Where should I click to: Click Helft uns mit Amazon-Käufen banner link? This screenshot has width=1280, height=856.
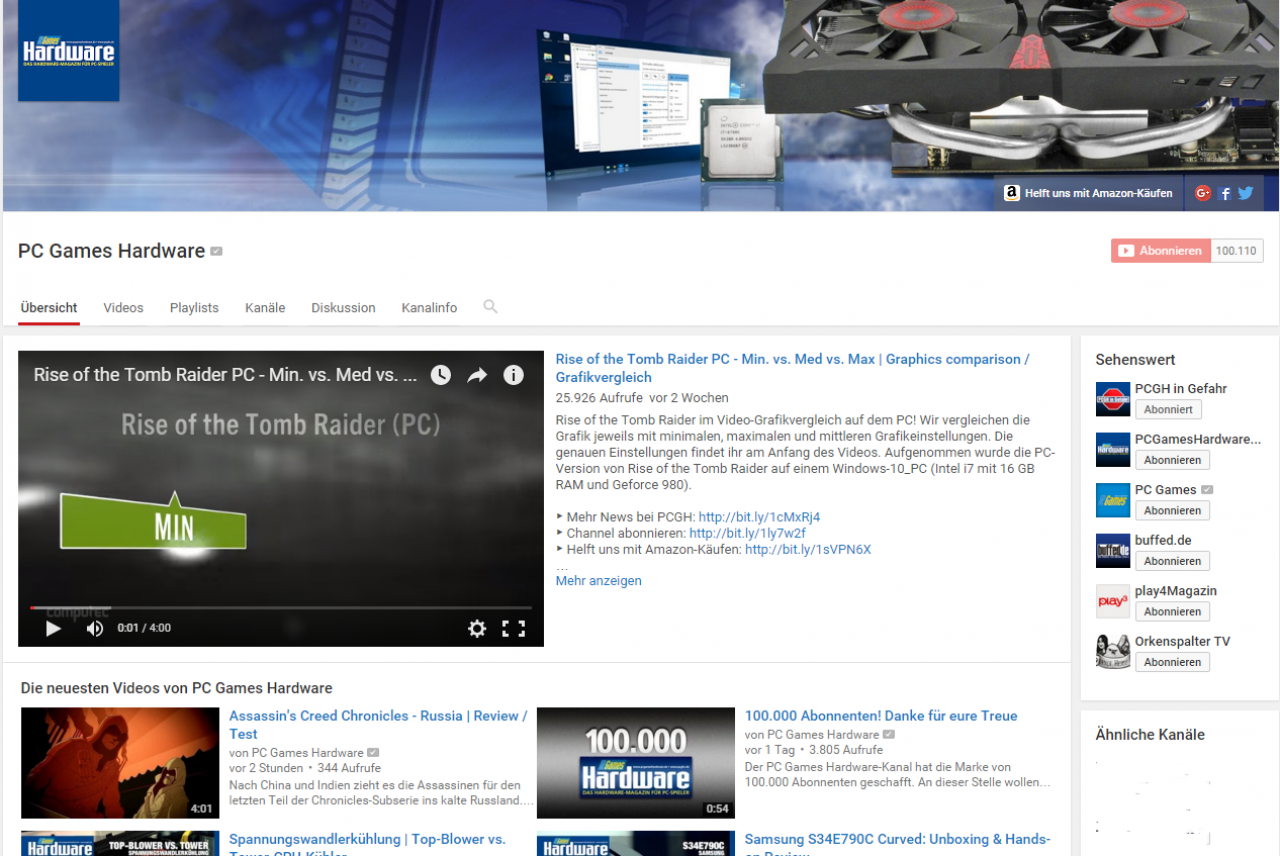tap(1098, 193)
